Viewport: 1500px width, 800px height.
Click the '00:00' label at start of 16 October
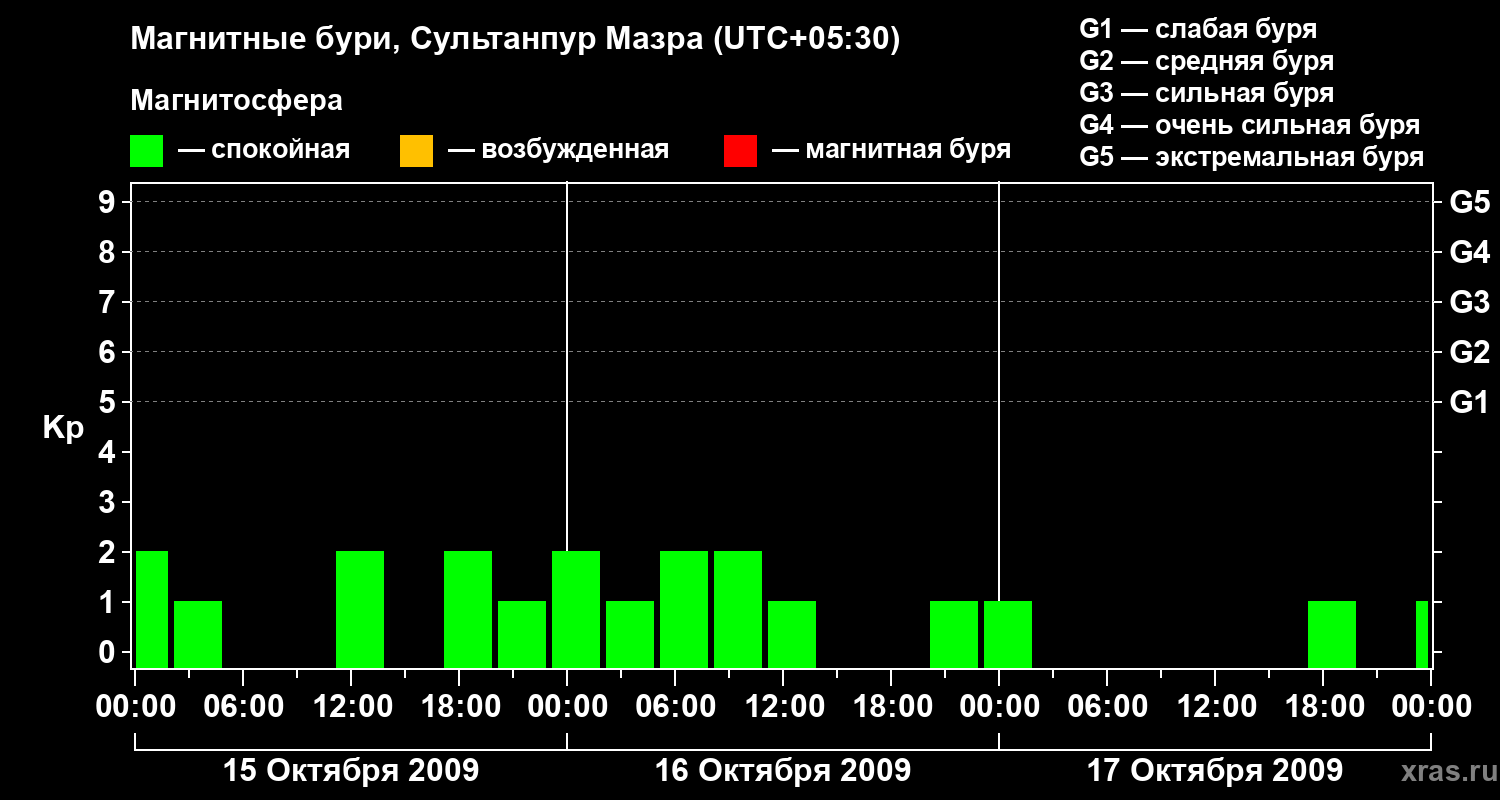tap(567, 707)
